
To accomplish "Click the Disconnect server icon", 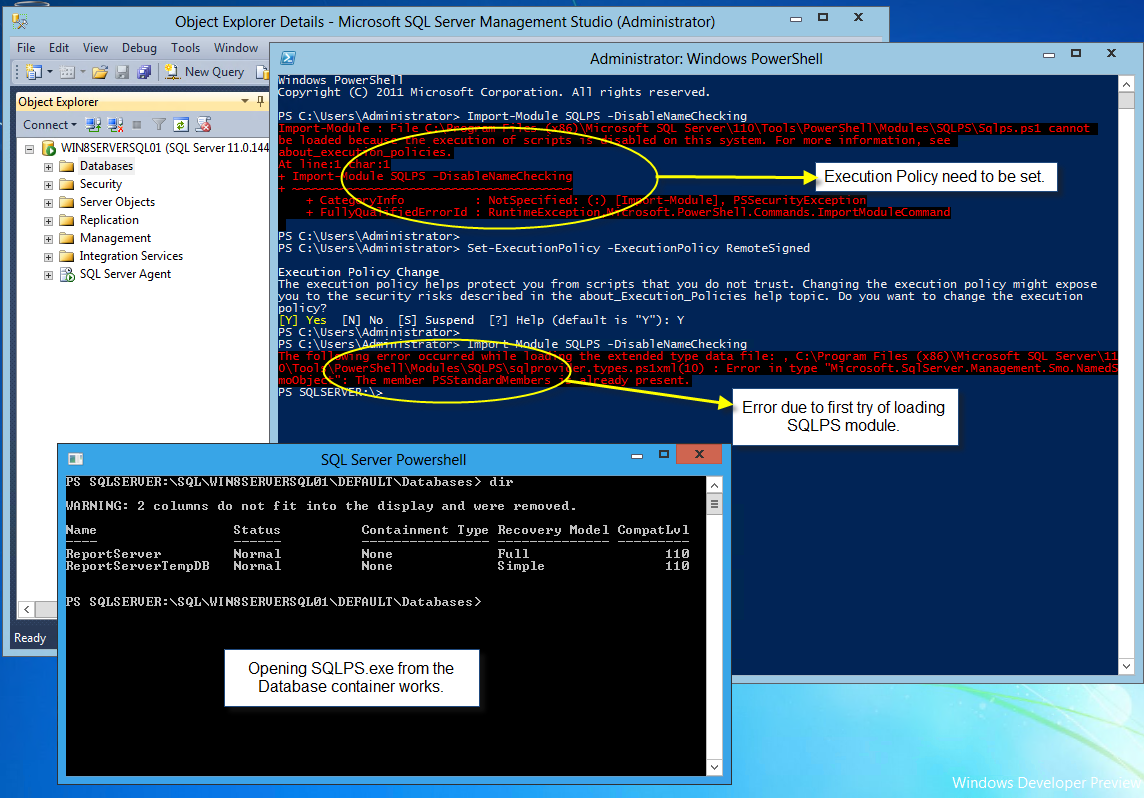I will point(115,125).
